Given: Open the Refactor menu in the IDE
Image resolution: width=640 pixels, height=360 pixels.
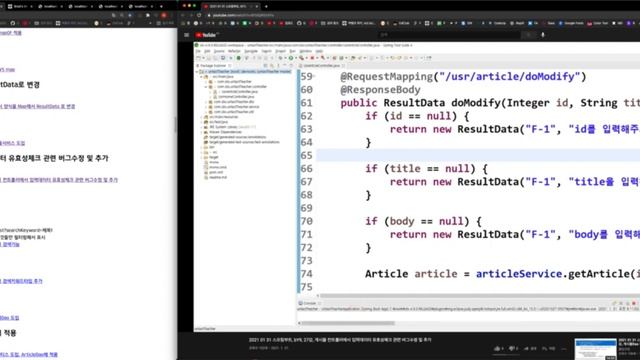Looking at the screenshot, I should [x=234, y=51].
